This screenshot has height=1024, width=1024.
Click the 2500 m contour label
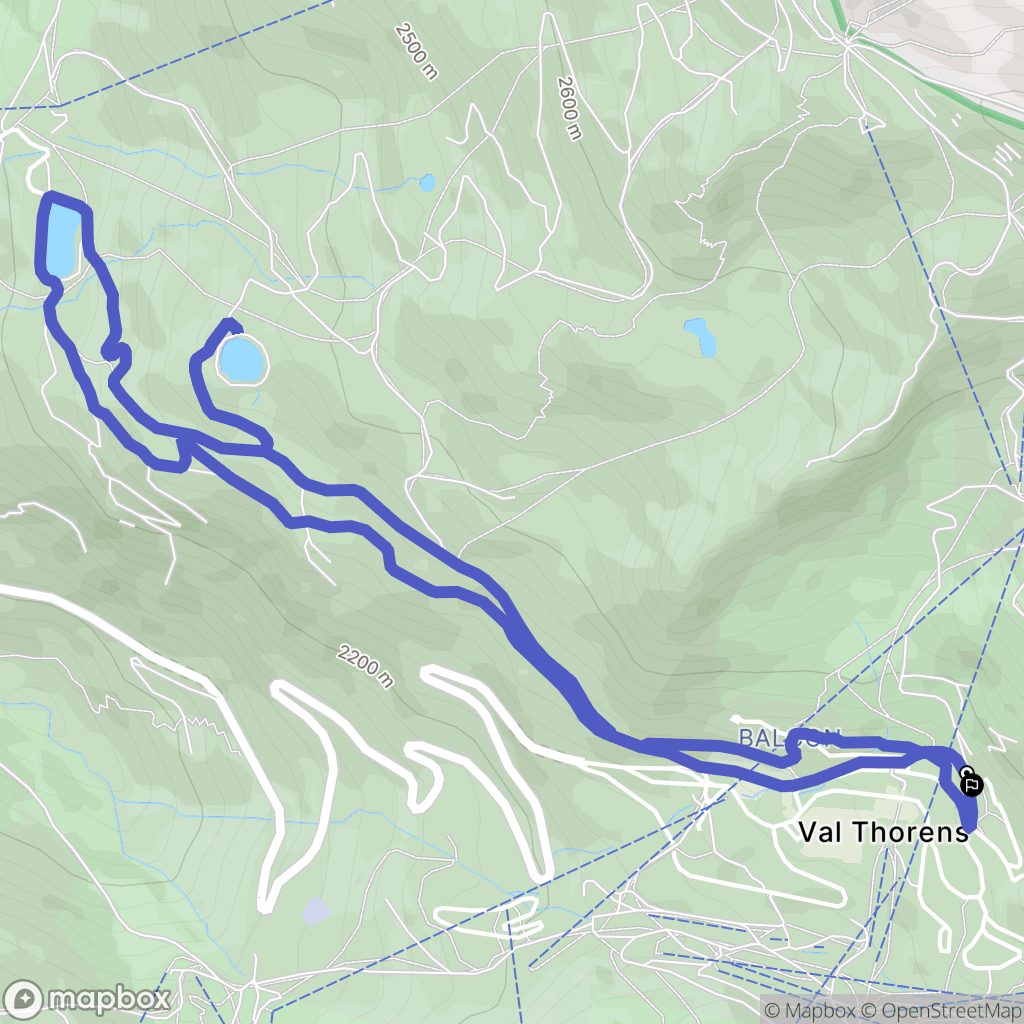(416, 52)
